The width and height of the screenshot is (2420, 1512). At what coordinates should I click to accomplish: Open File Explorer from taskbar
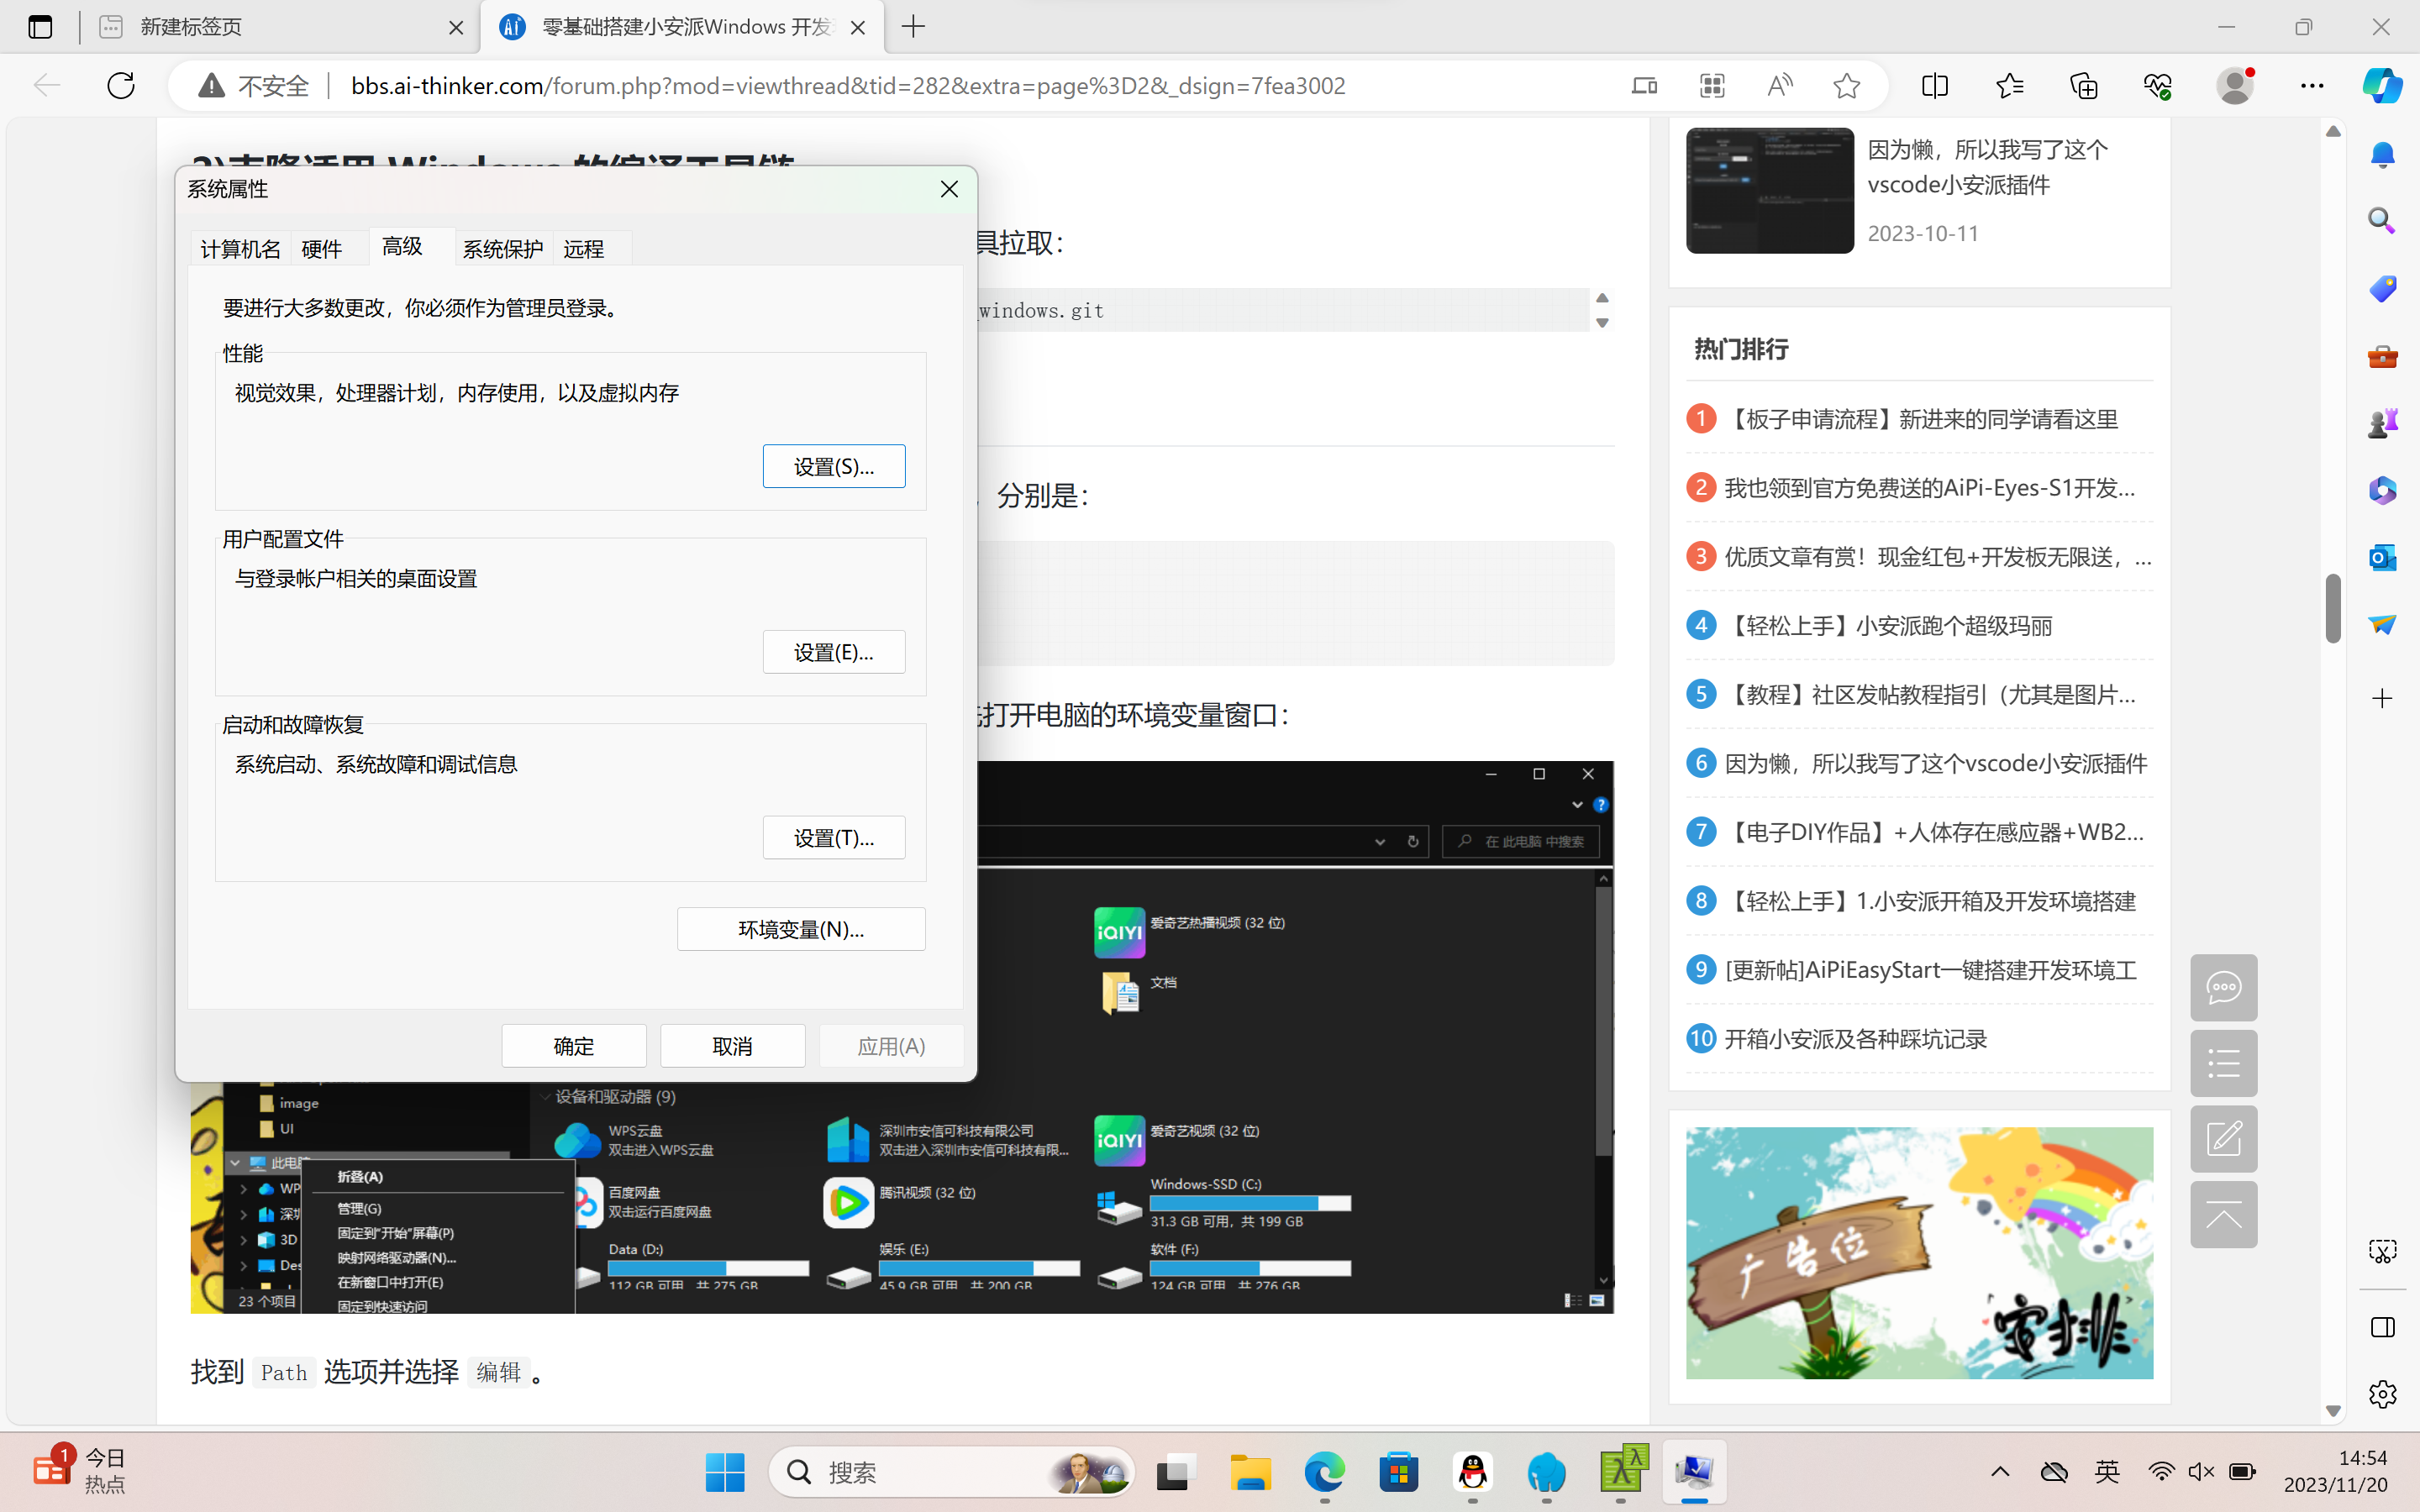(1250, 1472)
